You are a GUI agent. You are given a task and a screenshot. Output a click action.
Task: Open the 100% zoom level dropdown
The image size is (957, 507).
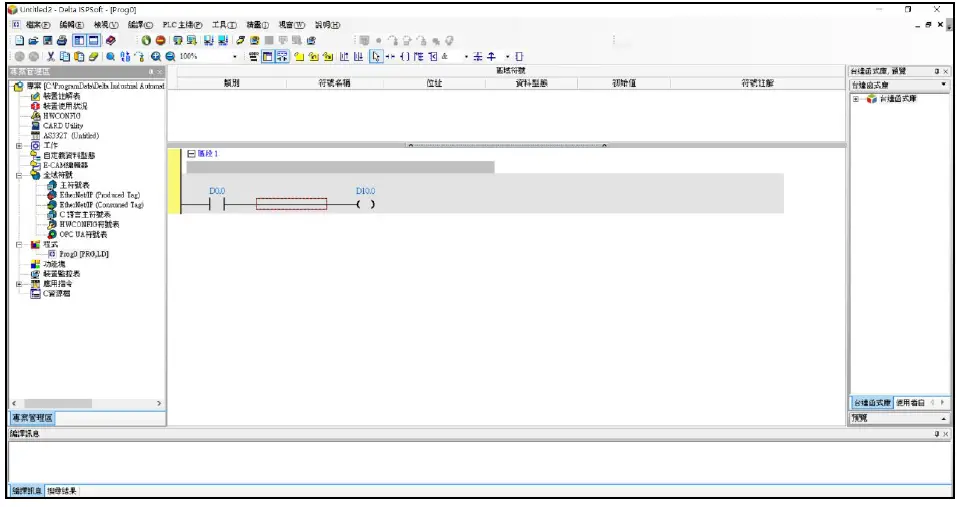click(x=235, y=56)
